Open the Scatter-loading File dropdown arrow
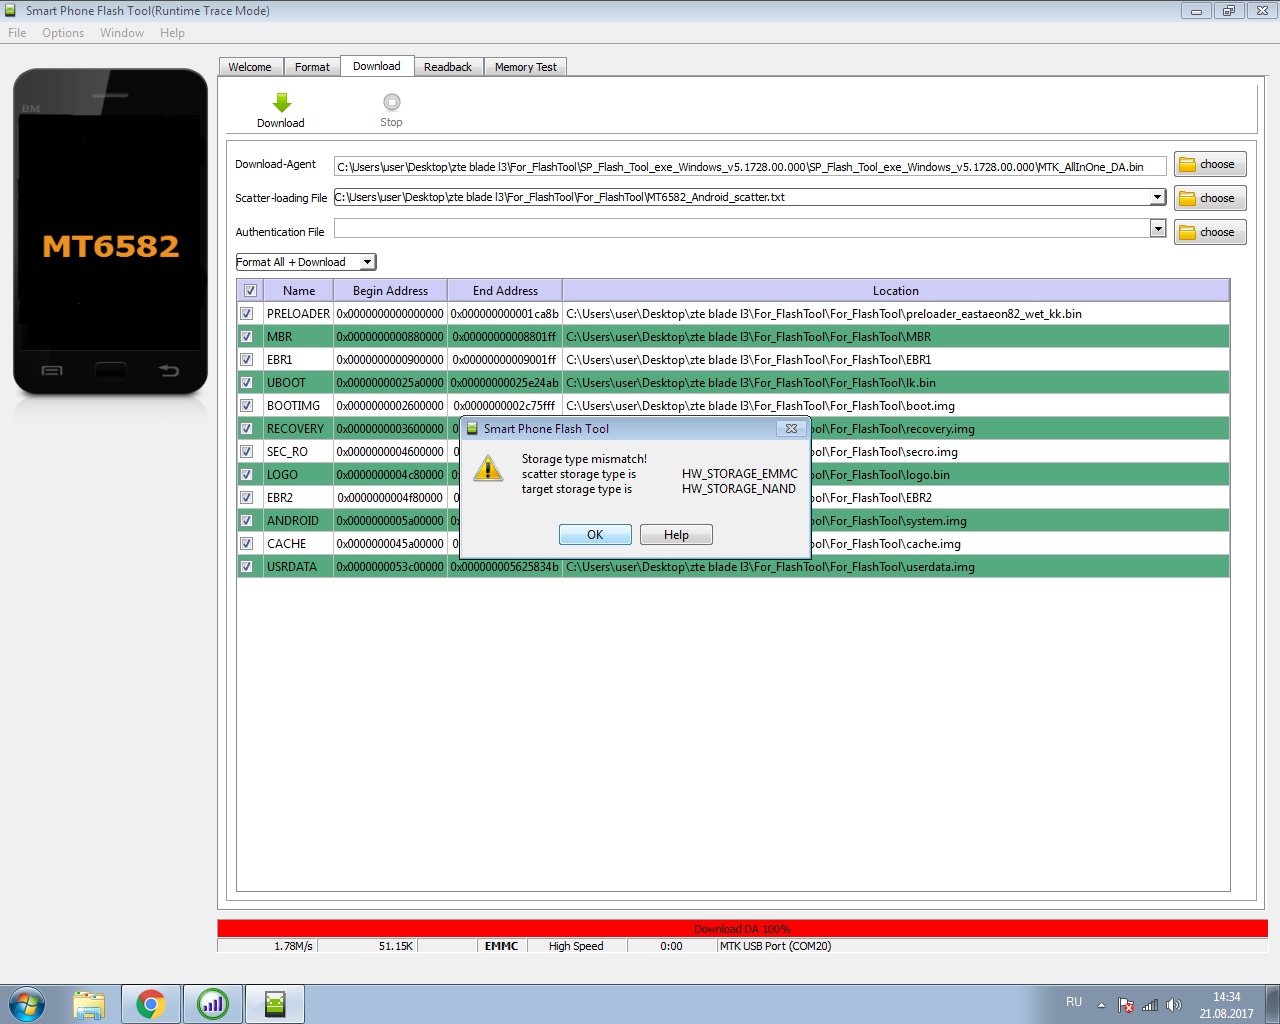 click(x=1157, y=197)
